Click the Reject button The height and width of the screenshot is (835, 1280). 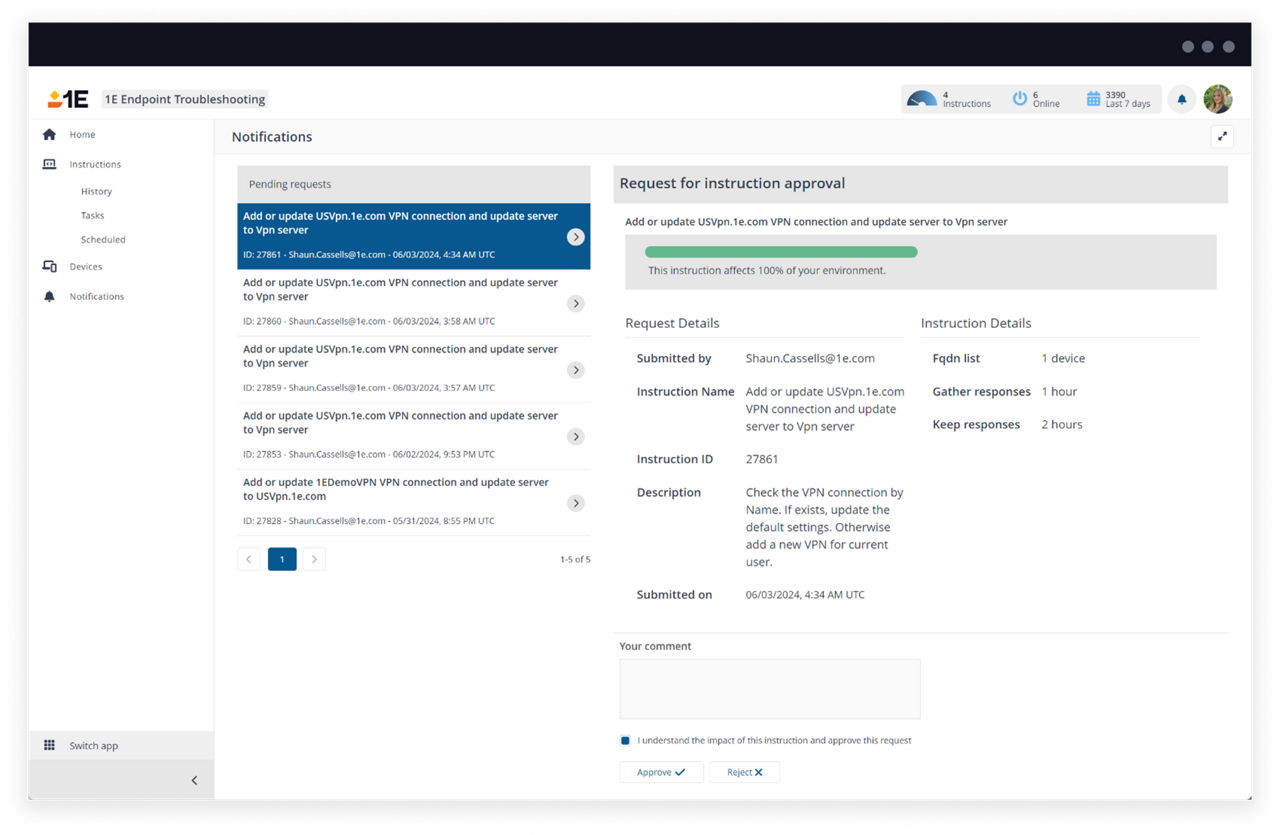[x=744, y=772]
